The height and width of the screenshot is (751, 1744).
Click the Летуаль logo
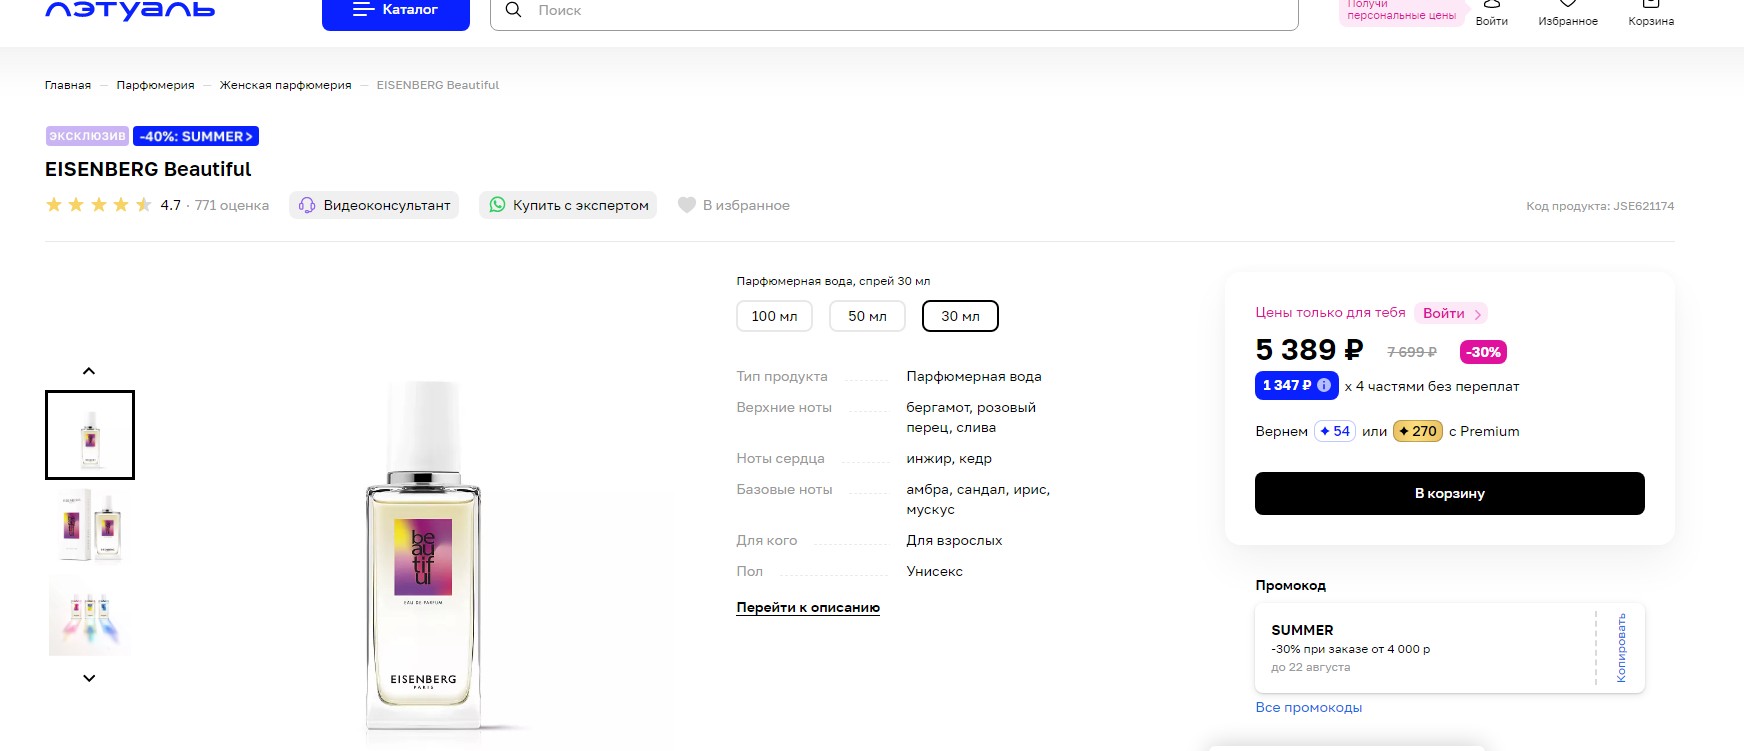(x=130, y=10)
